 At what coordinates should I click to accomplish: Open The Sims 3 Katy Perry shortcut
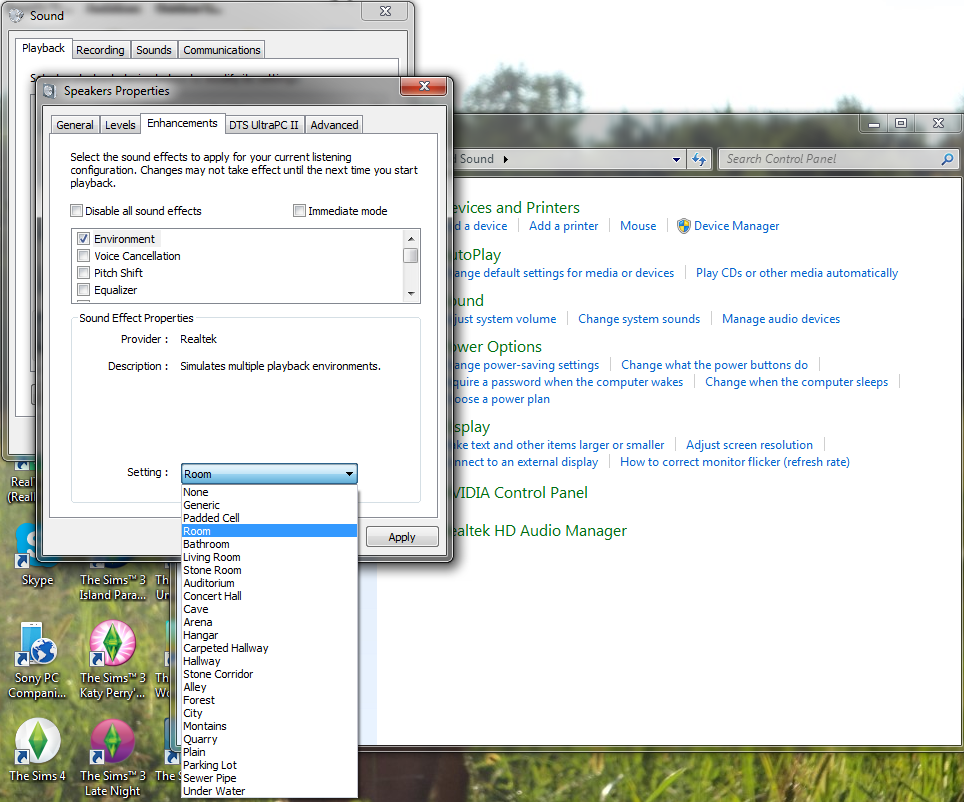tap(112, 646)
